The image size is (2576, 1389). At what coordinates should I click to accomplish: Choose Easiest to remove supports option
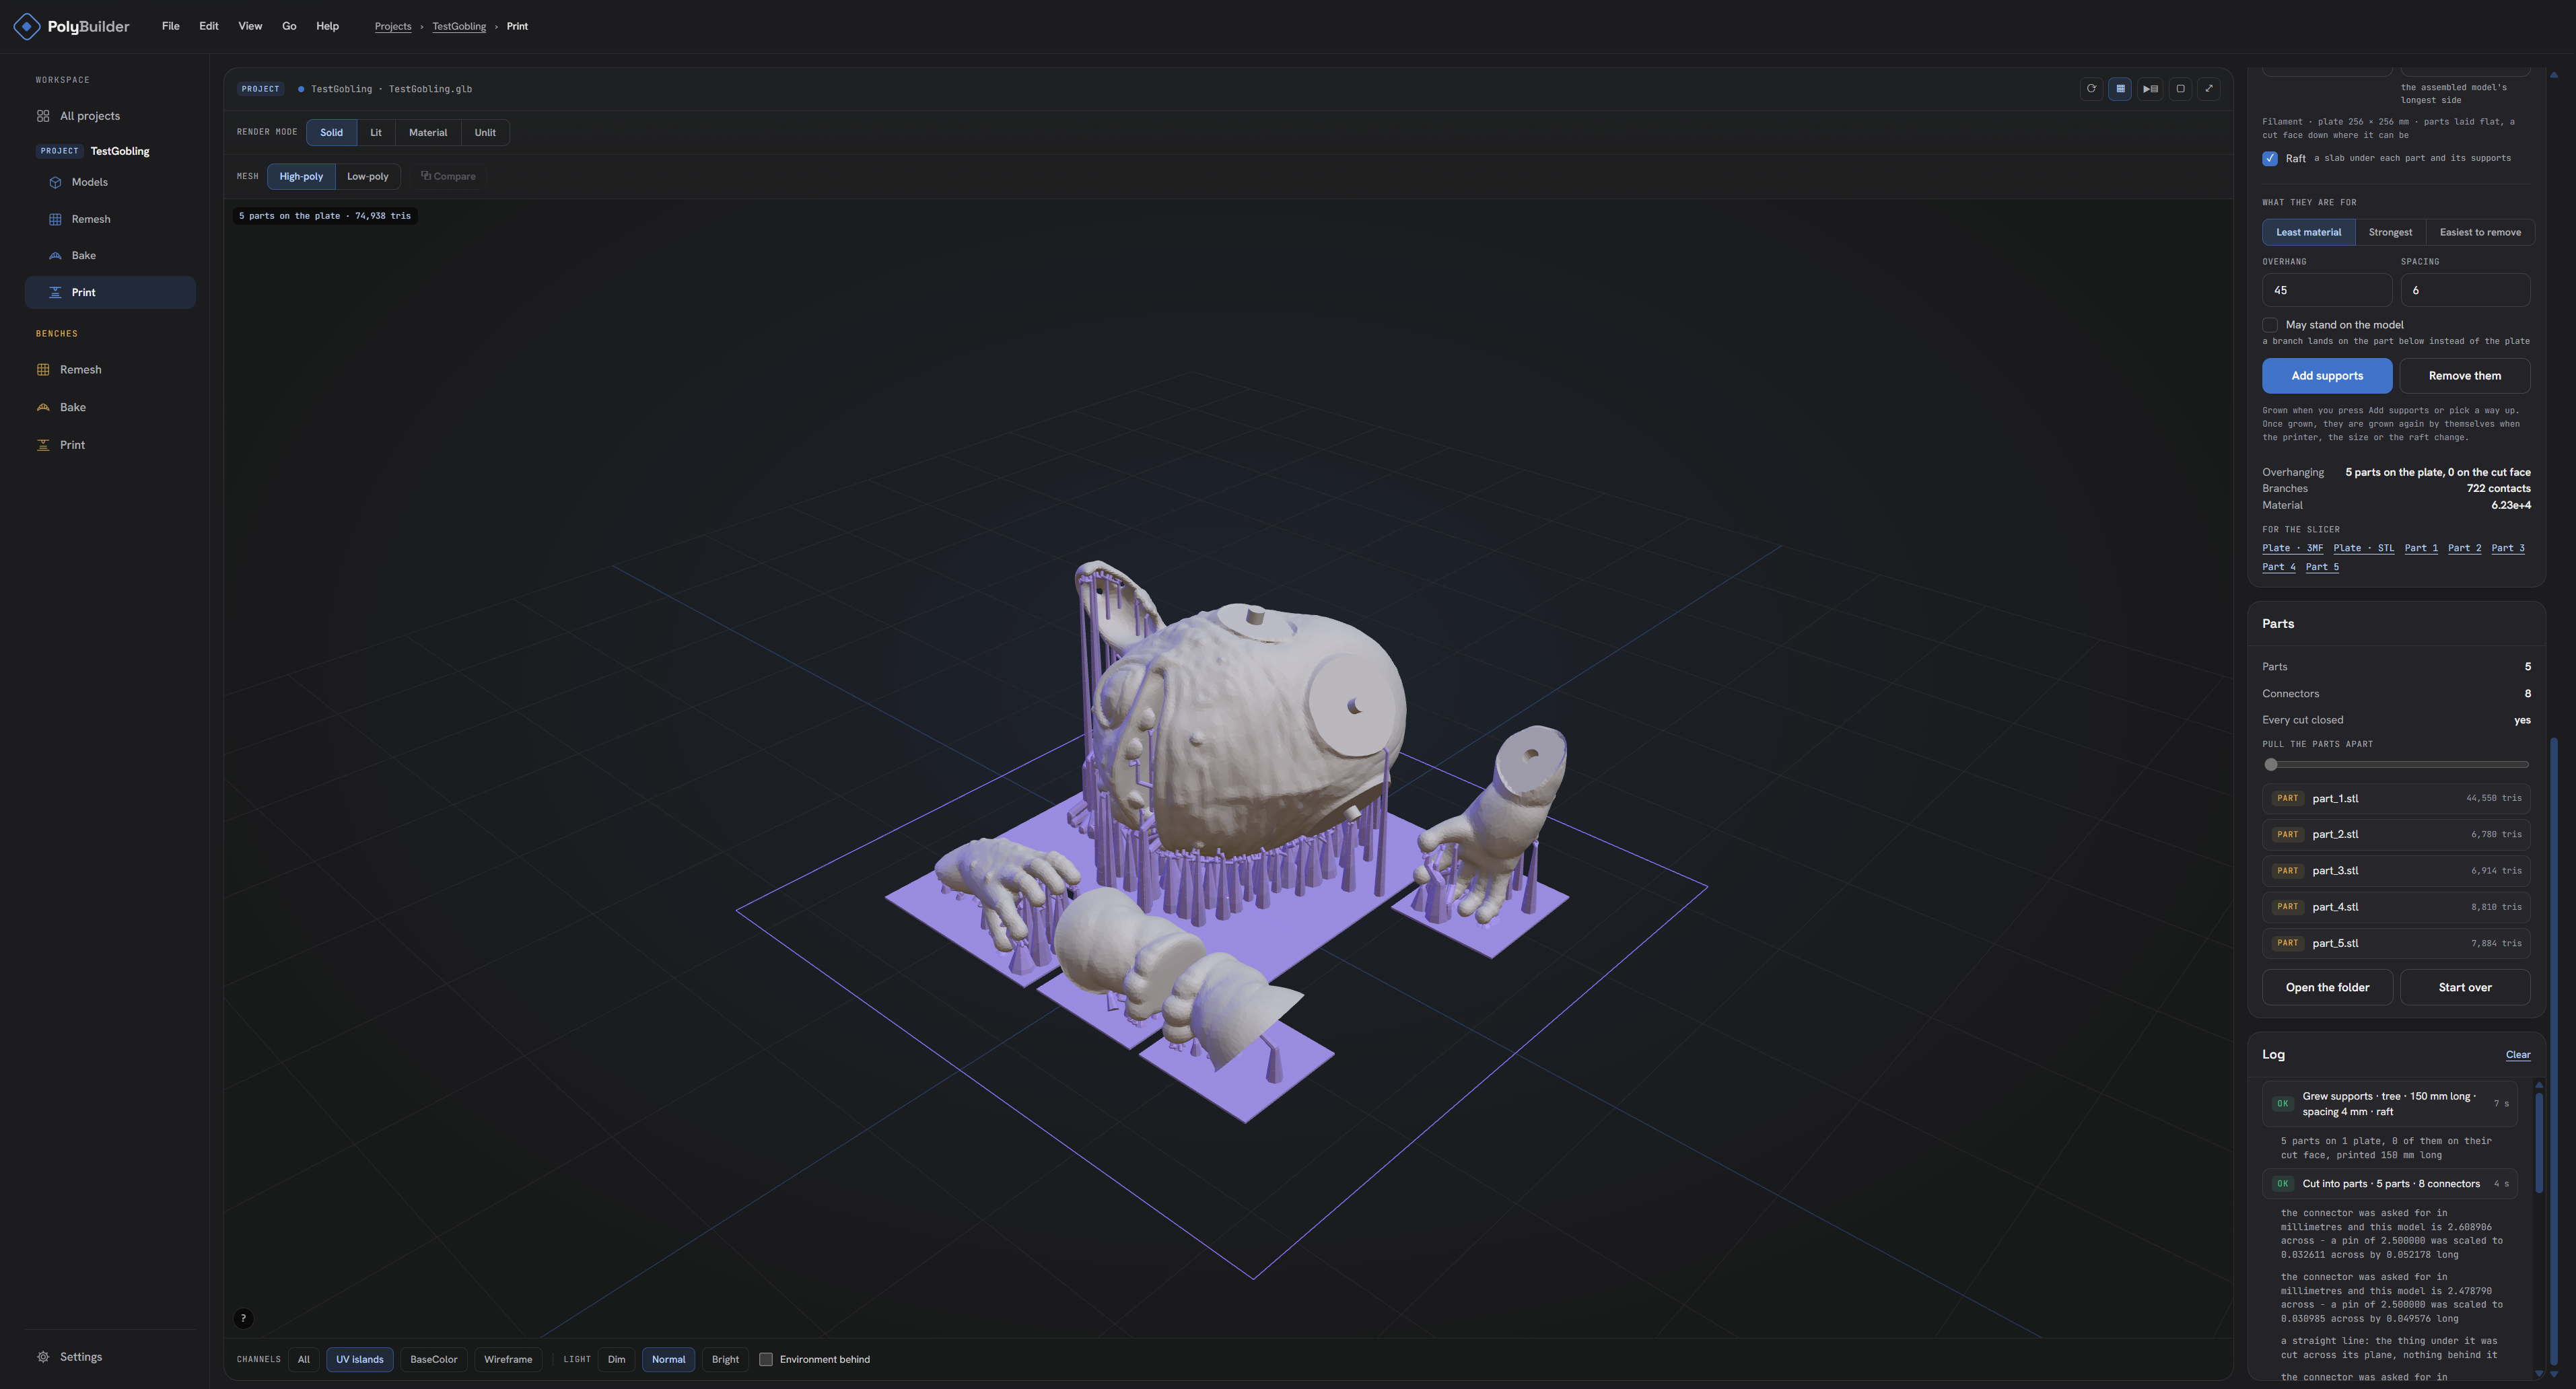point(2480,232)
